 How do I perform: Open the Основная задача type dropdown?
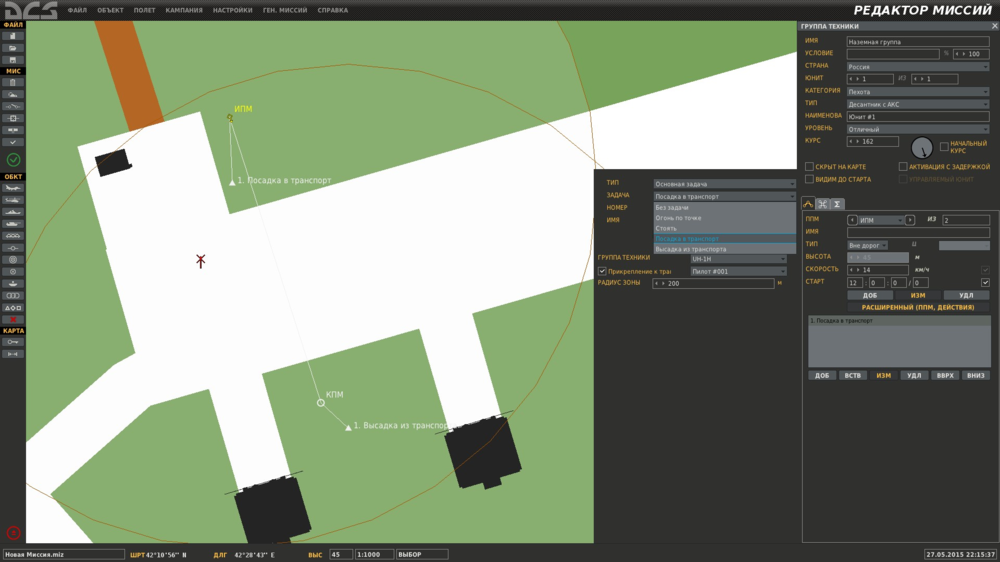click(724, 184)
